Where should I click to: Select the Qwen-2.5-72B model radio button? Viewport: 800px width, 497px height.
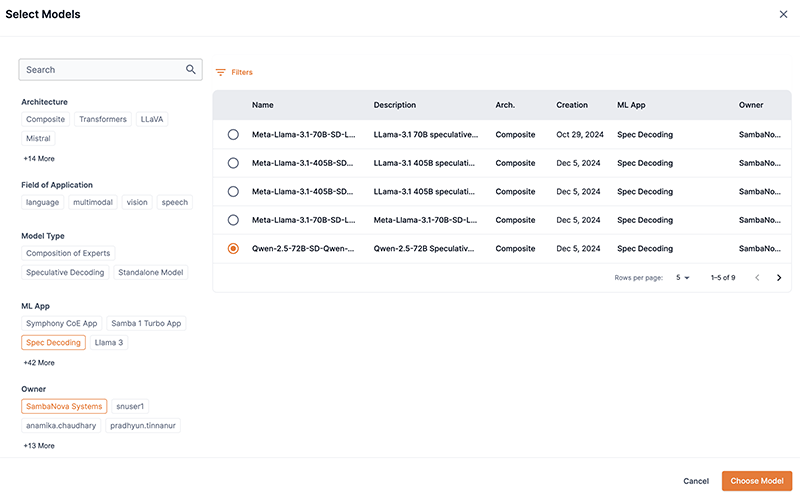233,248
